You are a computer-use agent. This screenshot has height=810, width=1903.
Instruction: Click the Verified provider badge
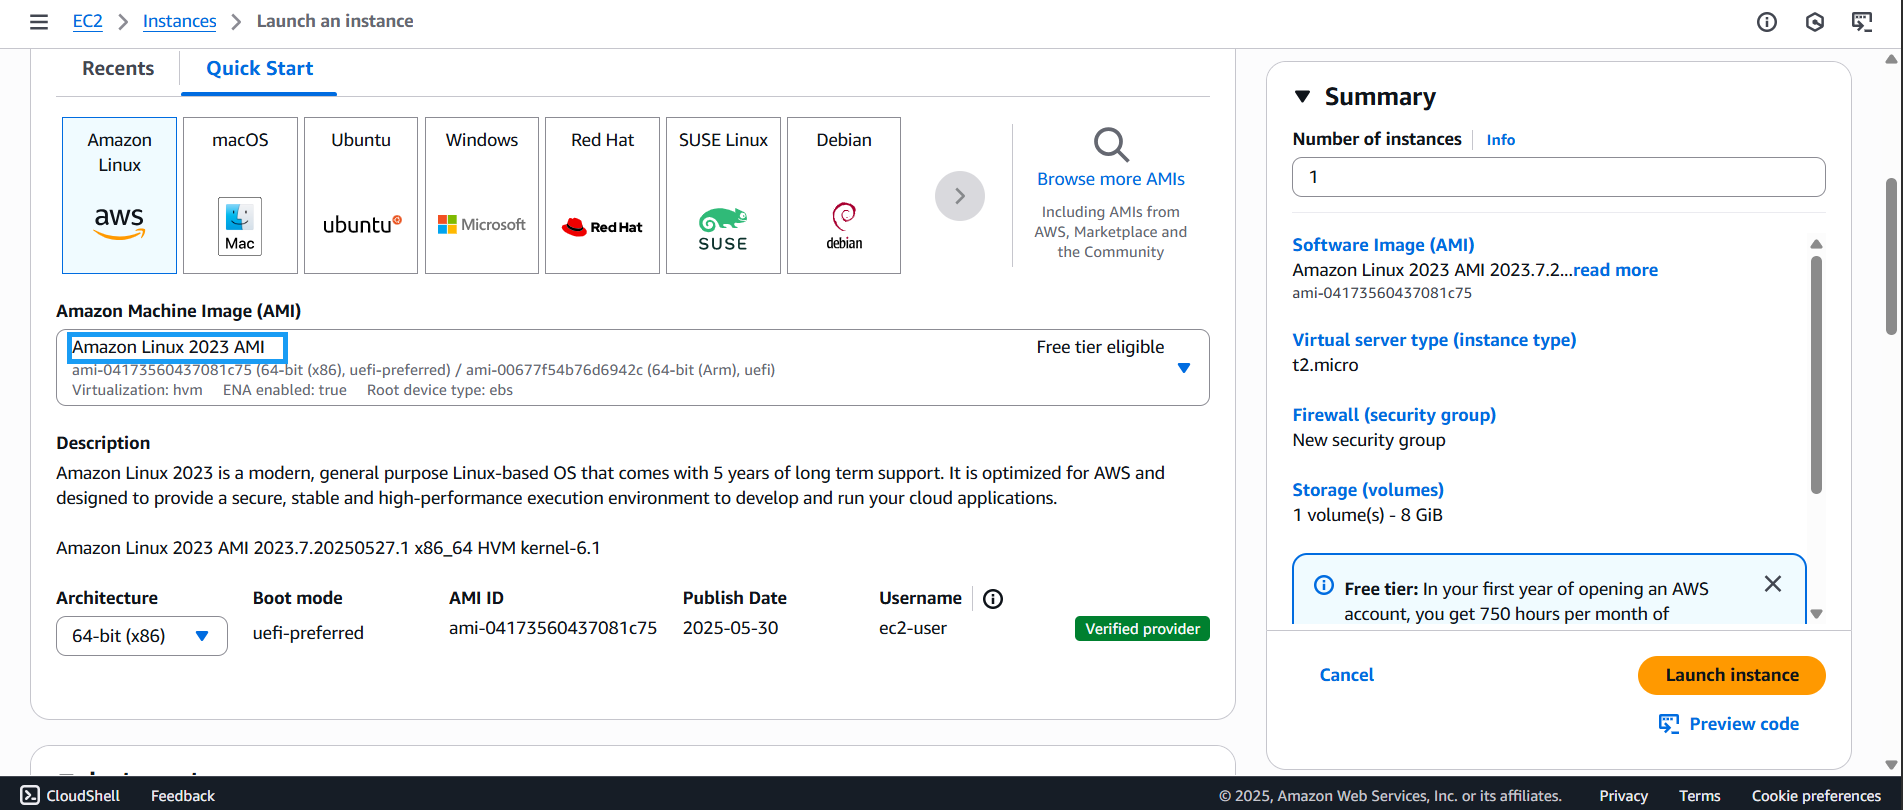[x=1142, y=629]
